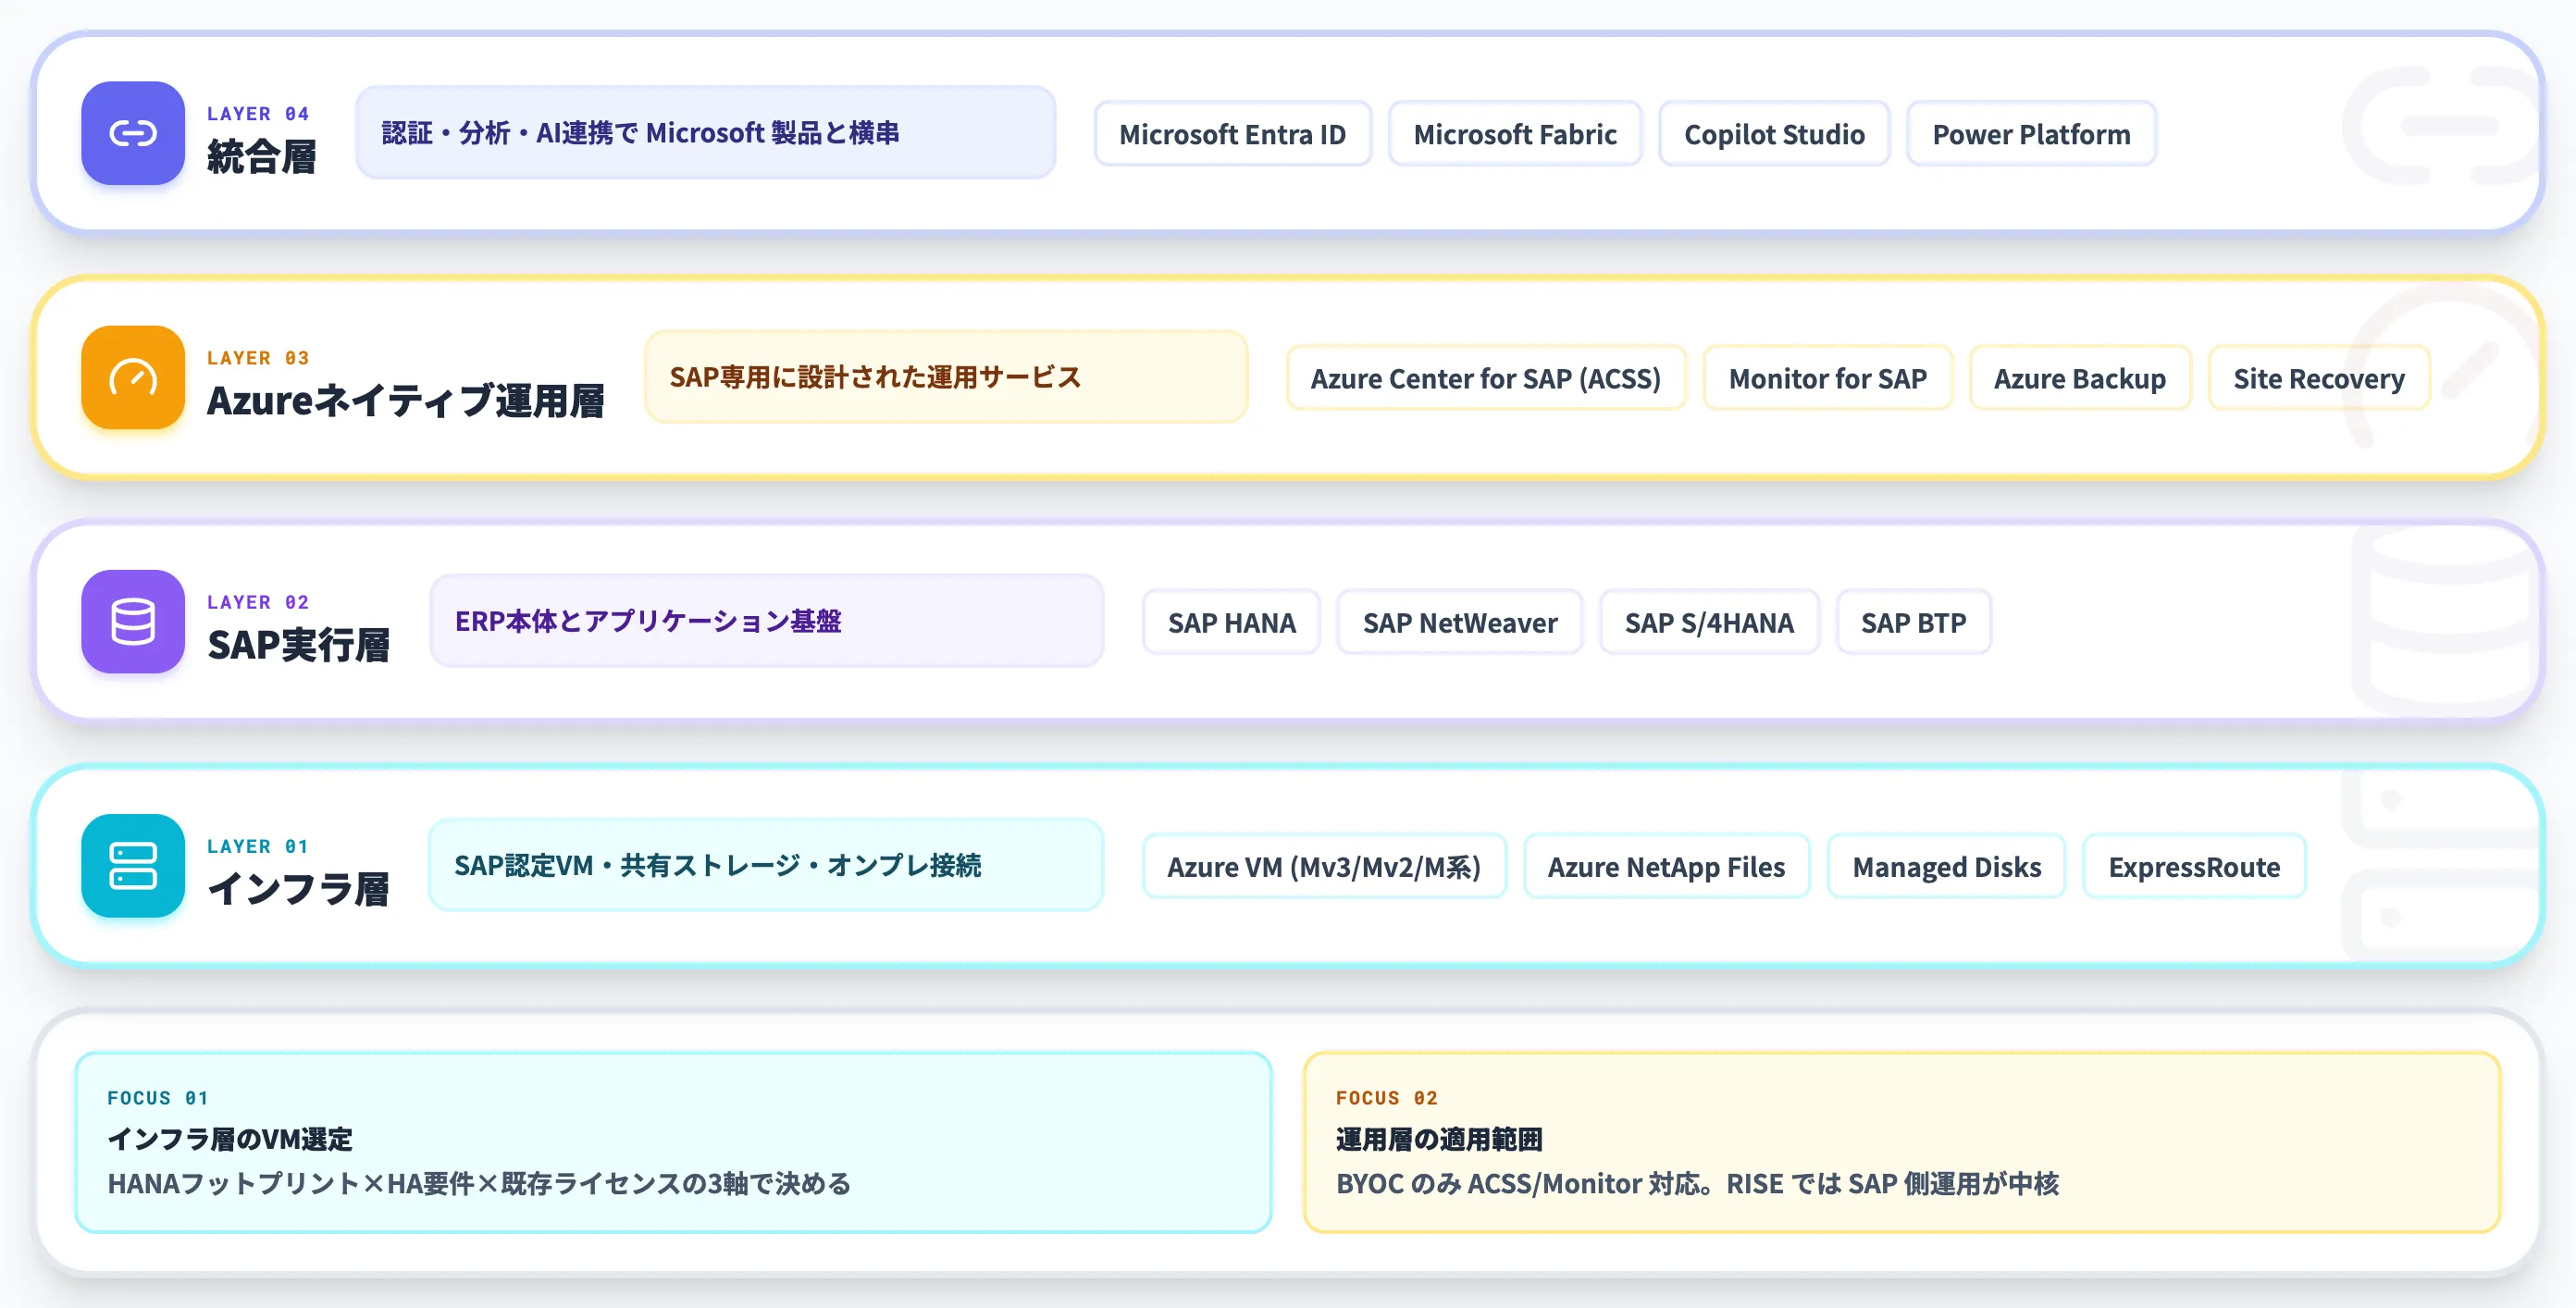Open Azure Center for SAP (ACSS) chip
The height and width of the screenshot is (1308, 2576).
(x=1486, y=378)
